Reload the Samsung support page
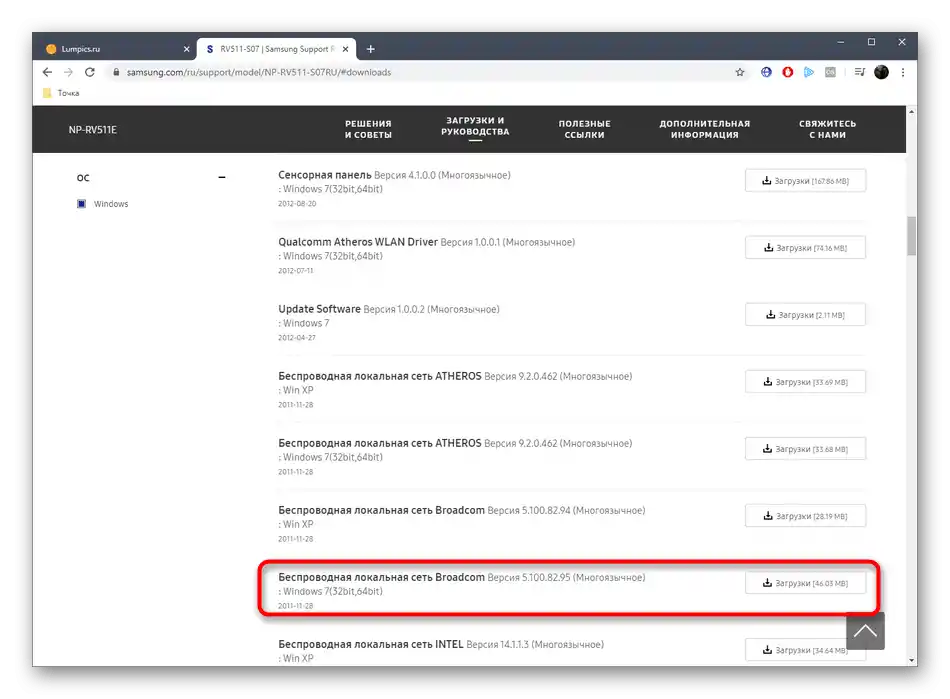Screen dimensions: 950x699 click(90, 72)
